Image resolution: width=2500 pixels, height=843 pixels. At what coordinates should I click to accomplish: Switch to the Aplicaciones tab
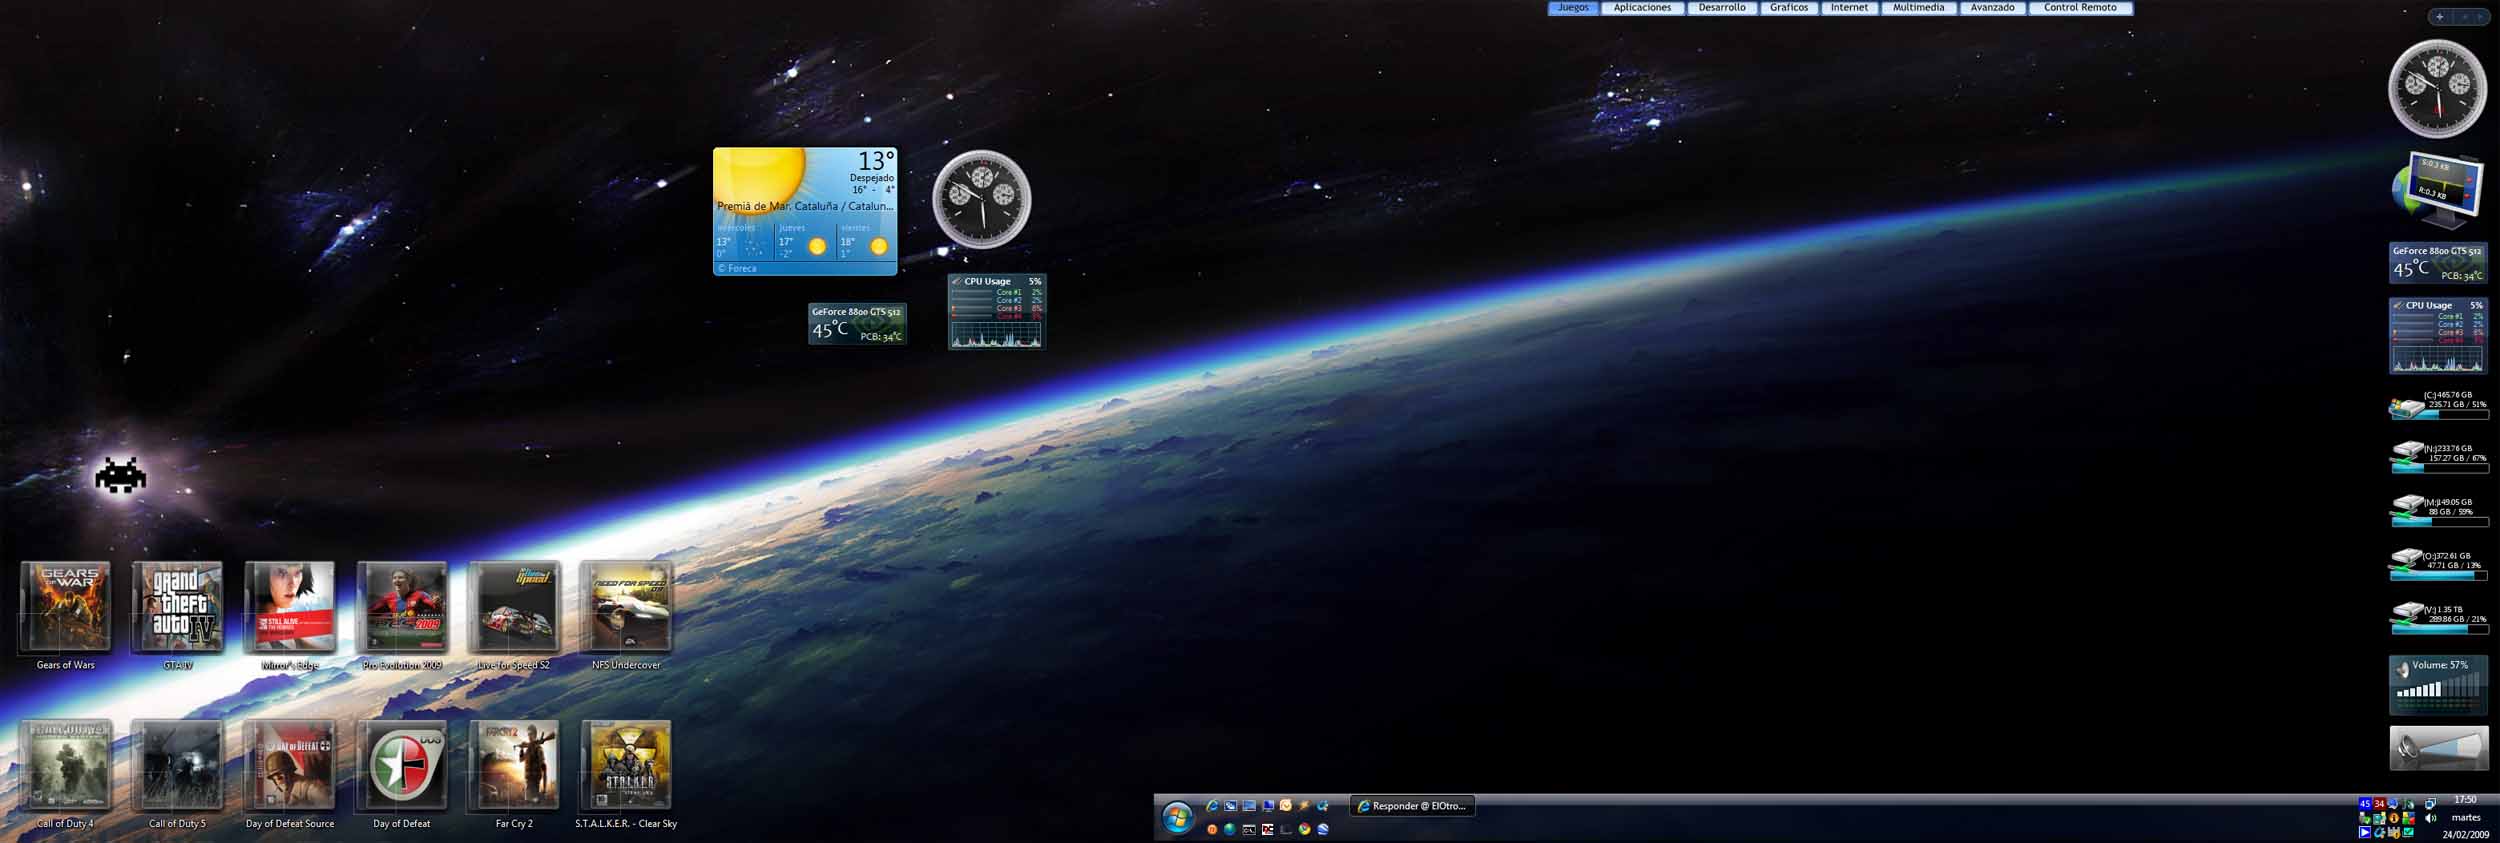(x=1642, y=8)
